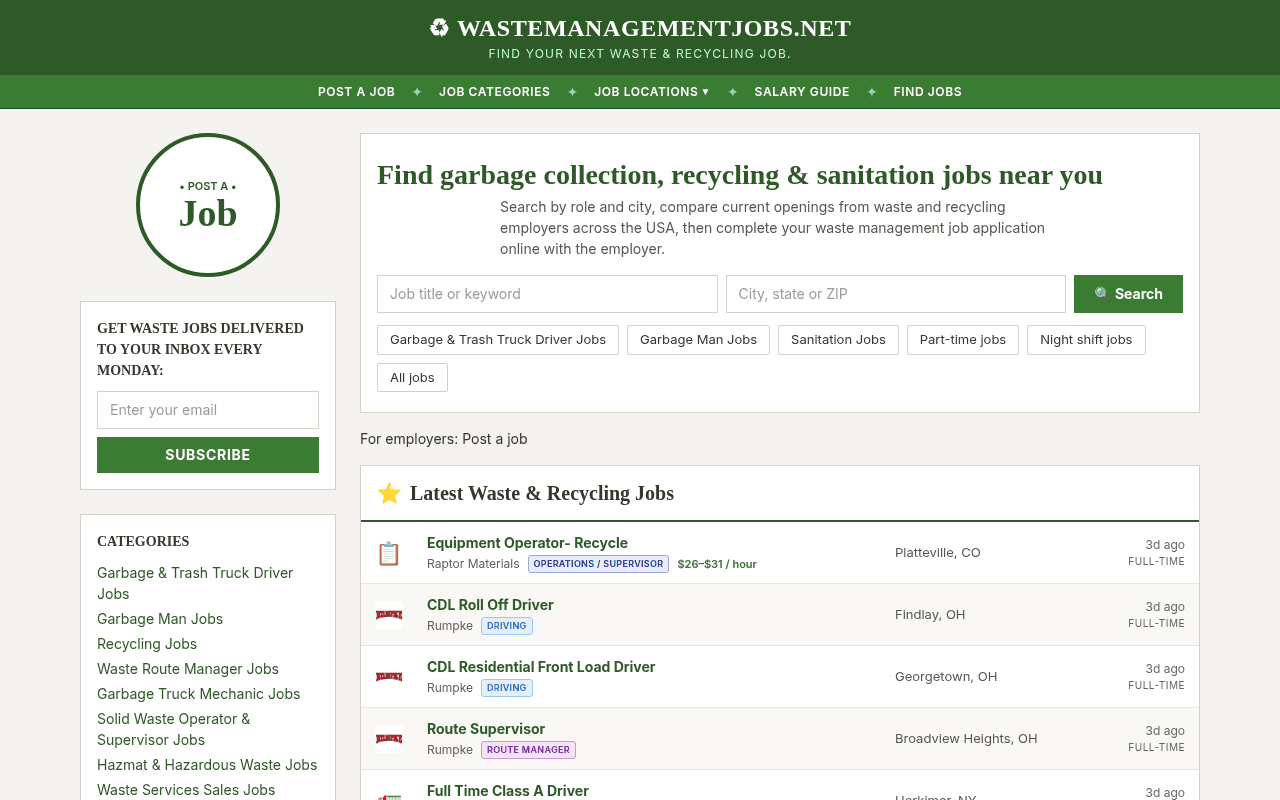This screenshot has width=1280, height=800.
Task: Open Solid Waste Operator & Supervisor Jobs
Action: pos(174,729)
